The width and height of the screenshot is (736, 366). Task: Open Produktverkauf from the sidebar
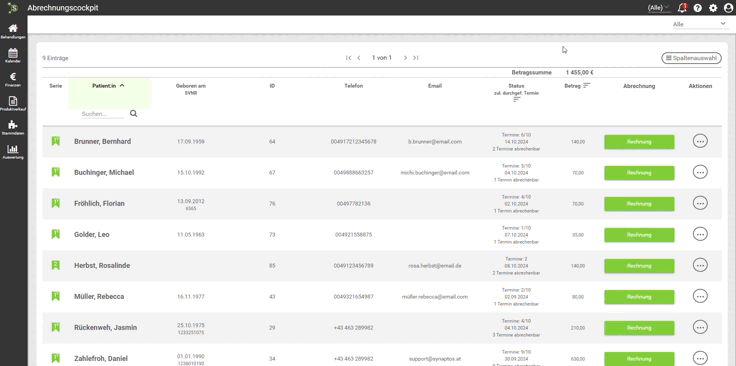(x=13, y=104)
